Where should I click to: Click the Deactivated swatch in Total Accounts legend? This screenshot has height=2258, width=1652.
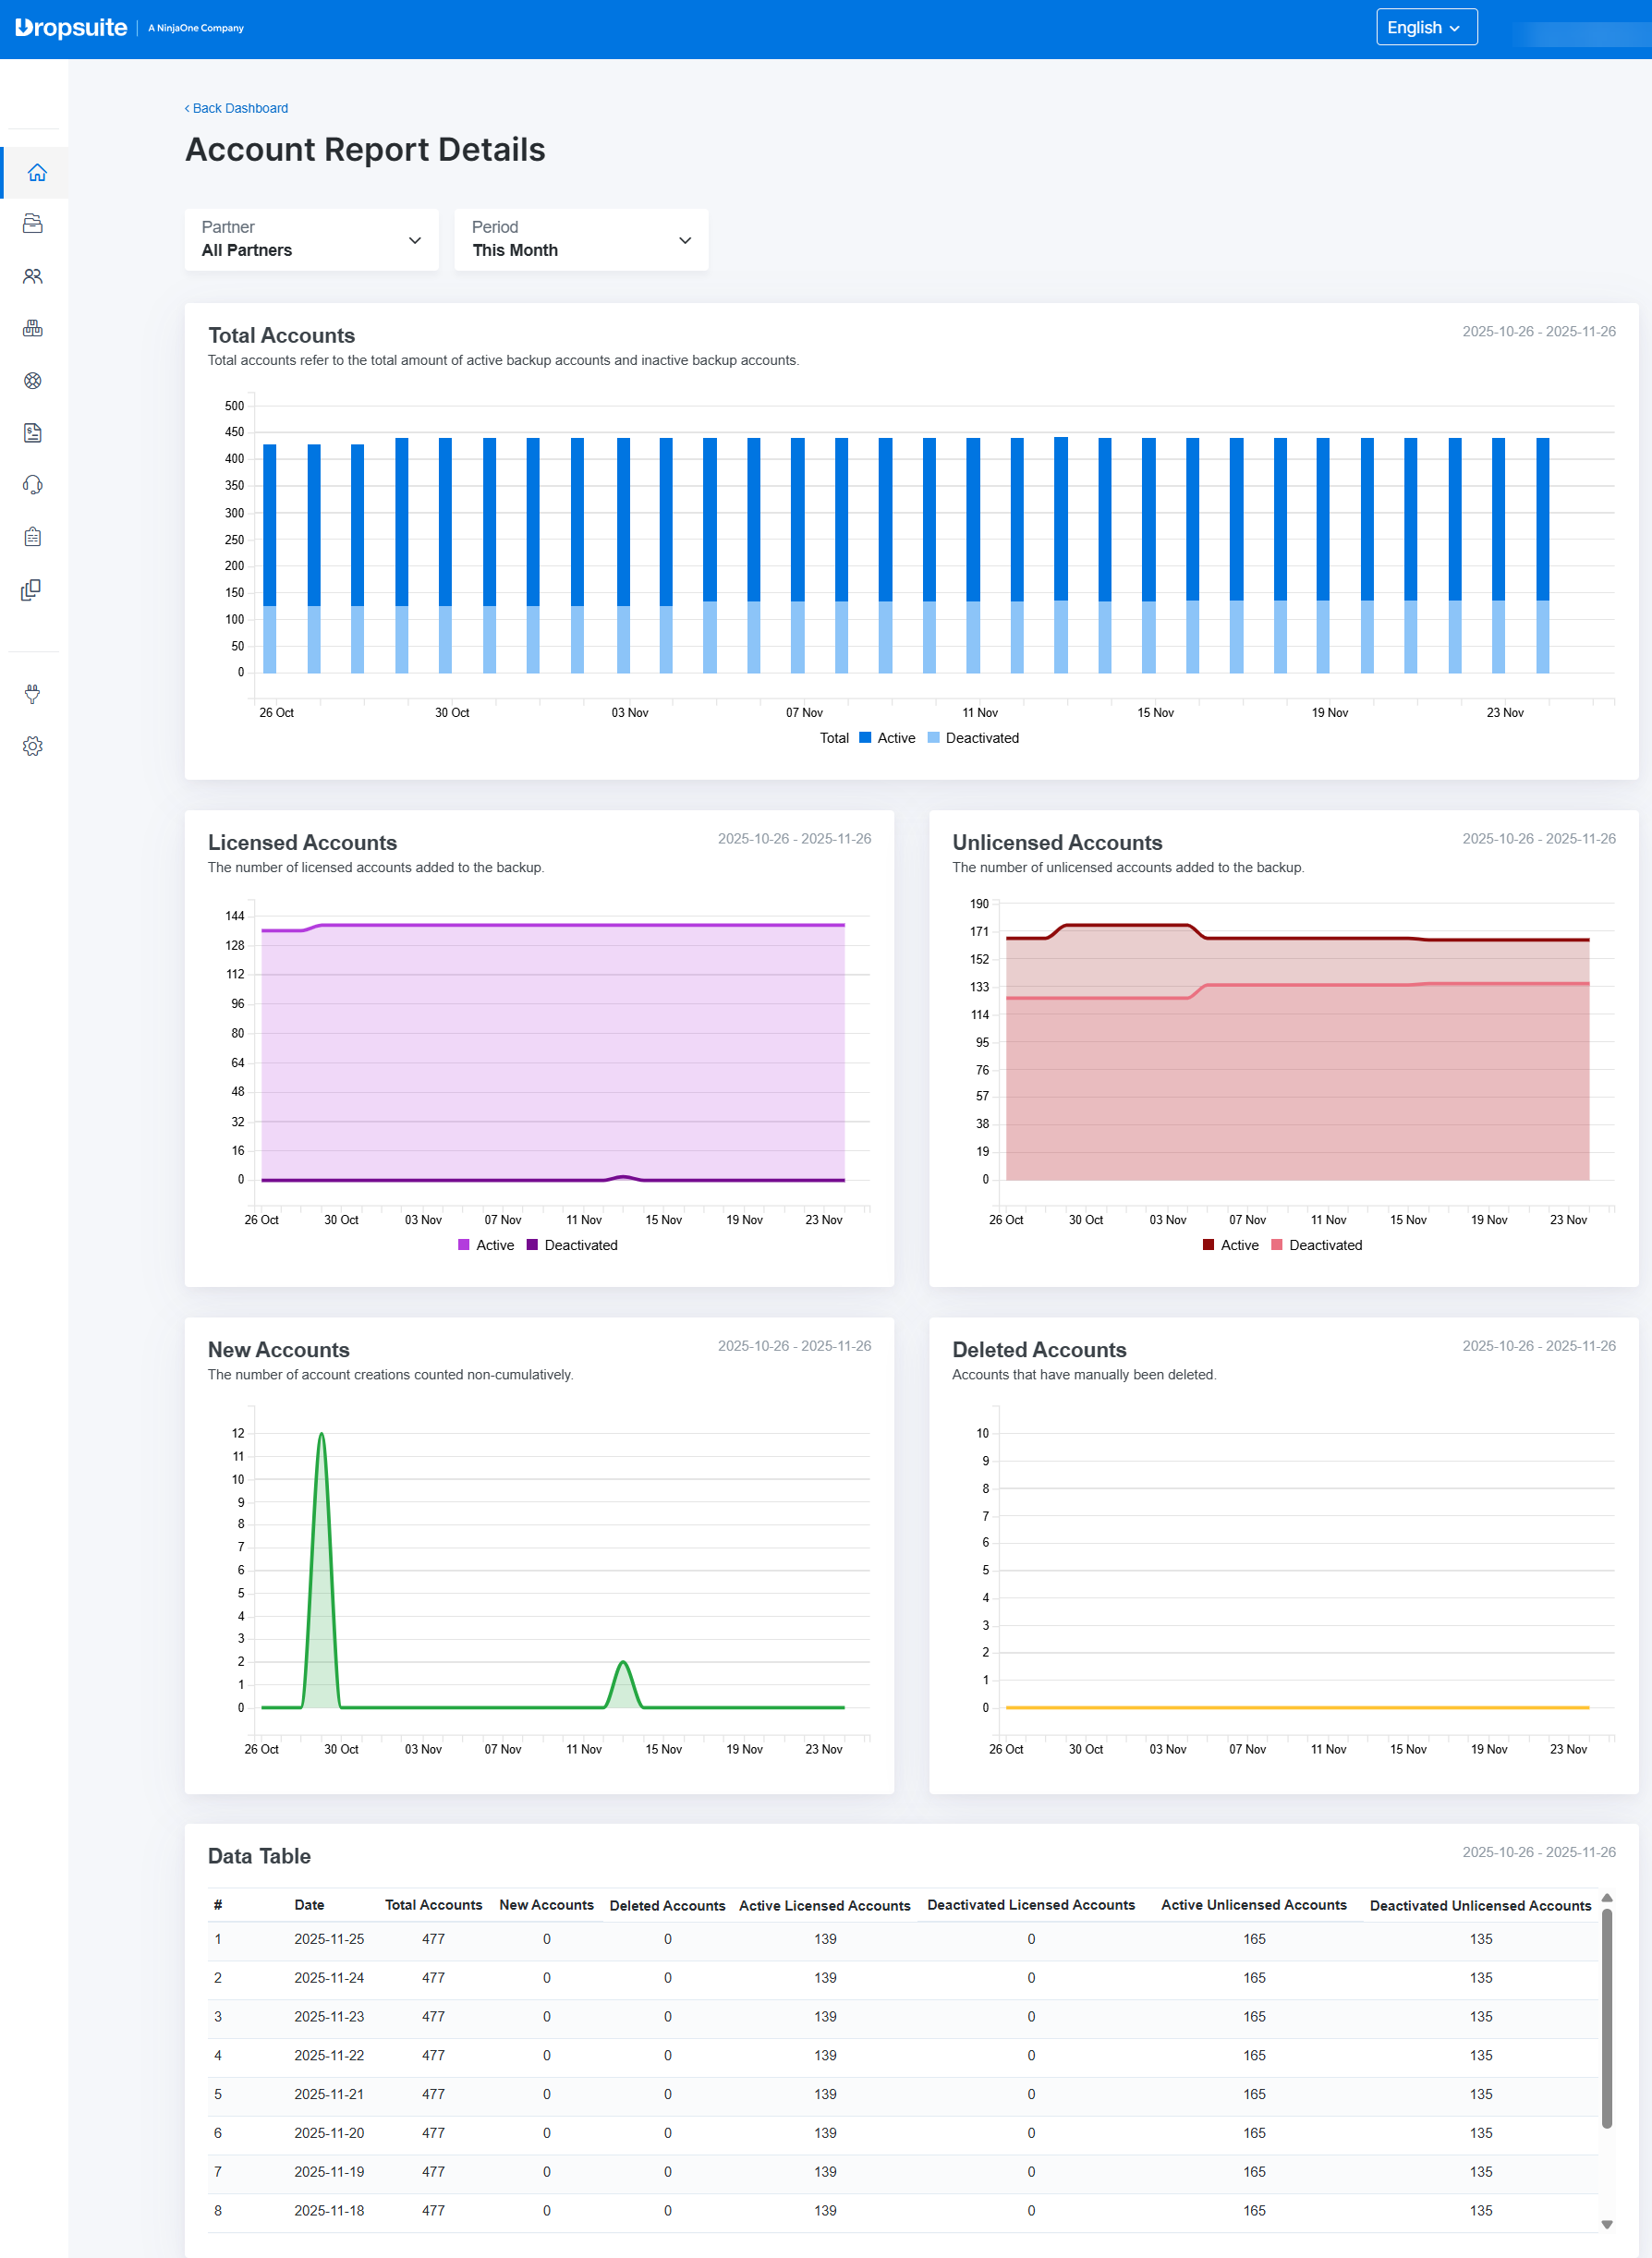pos(933,738)
